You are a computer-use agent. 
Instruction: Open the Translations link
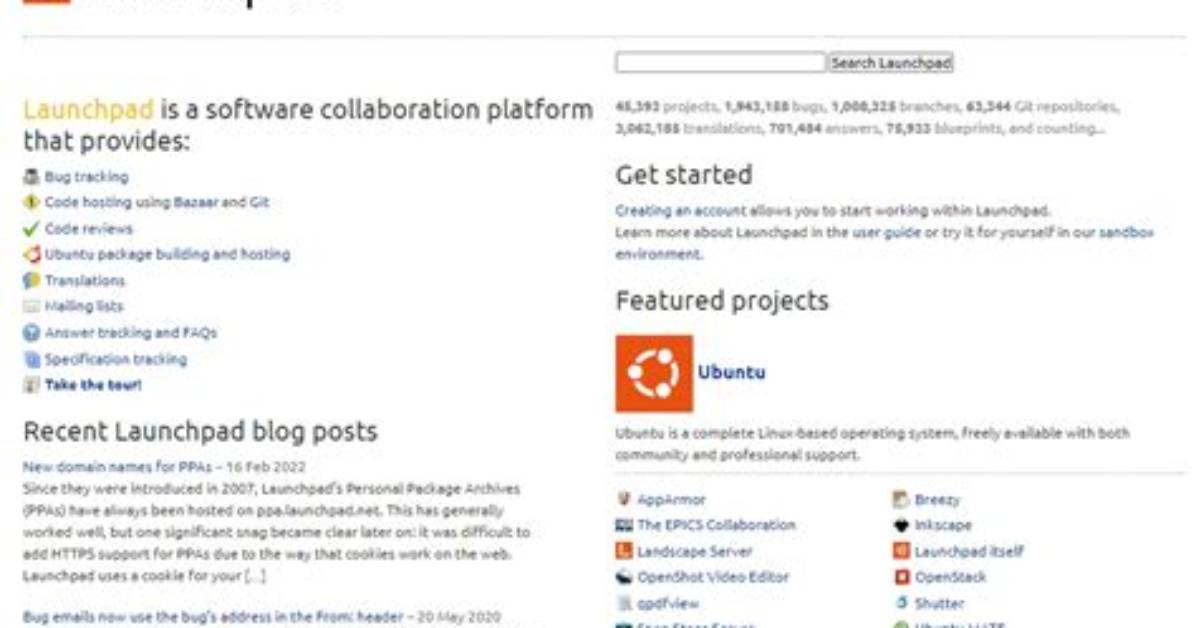(85, 280)
